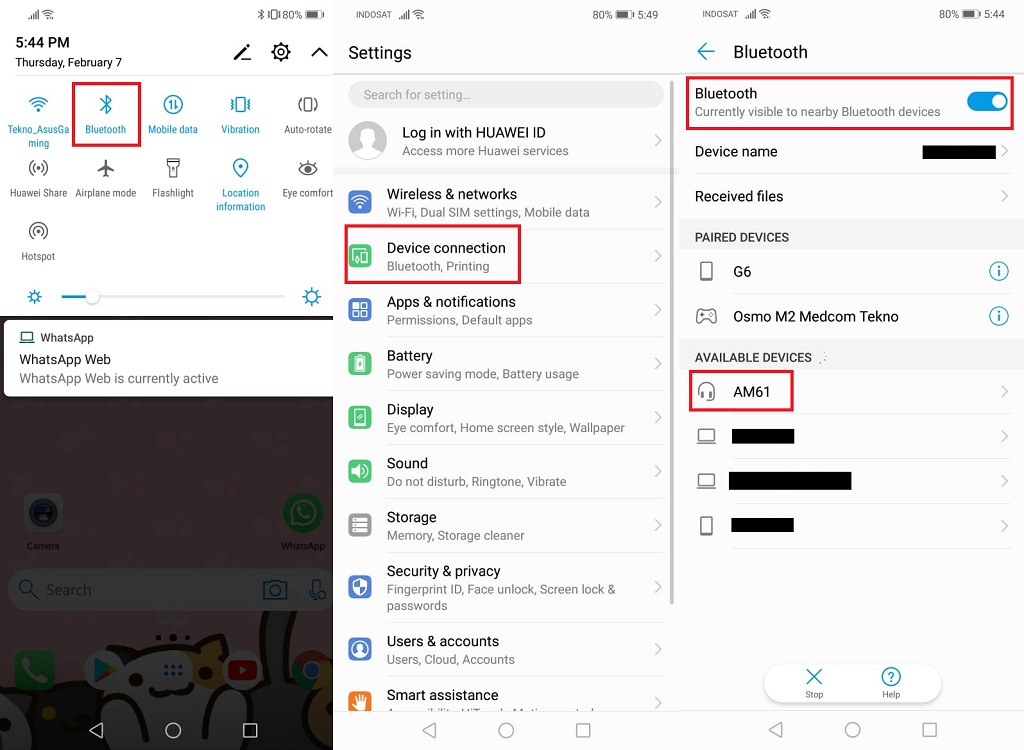
Task: Toggle the Location information tile
Action: [x=240, y=184]
